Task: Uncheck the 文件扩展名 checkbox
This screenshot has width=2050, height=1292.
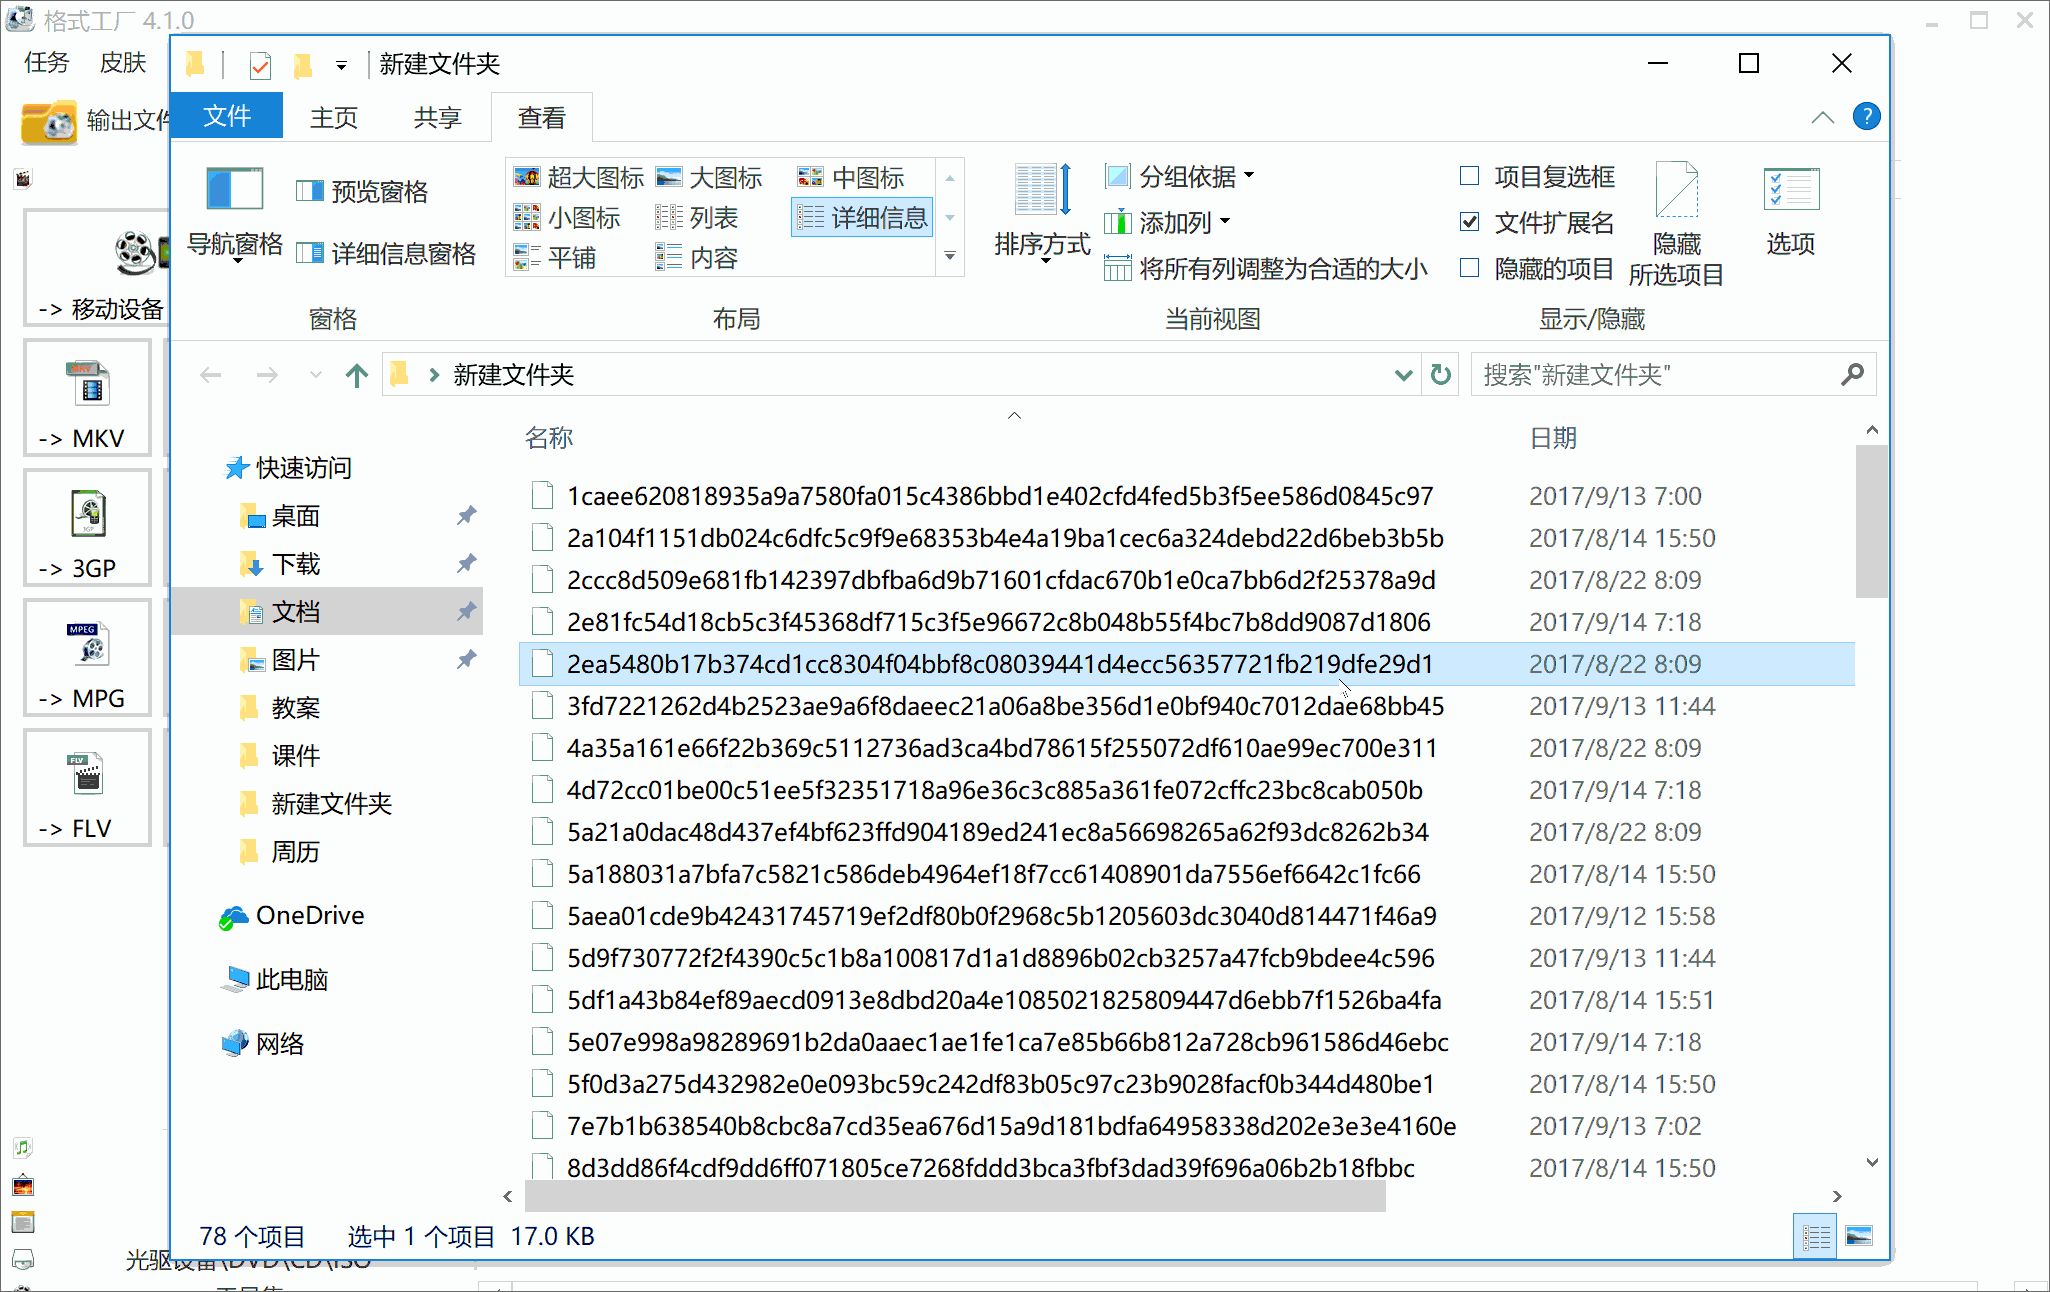Action: [x=1469, y=222]
